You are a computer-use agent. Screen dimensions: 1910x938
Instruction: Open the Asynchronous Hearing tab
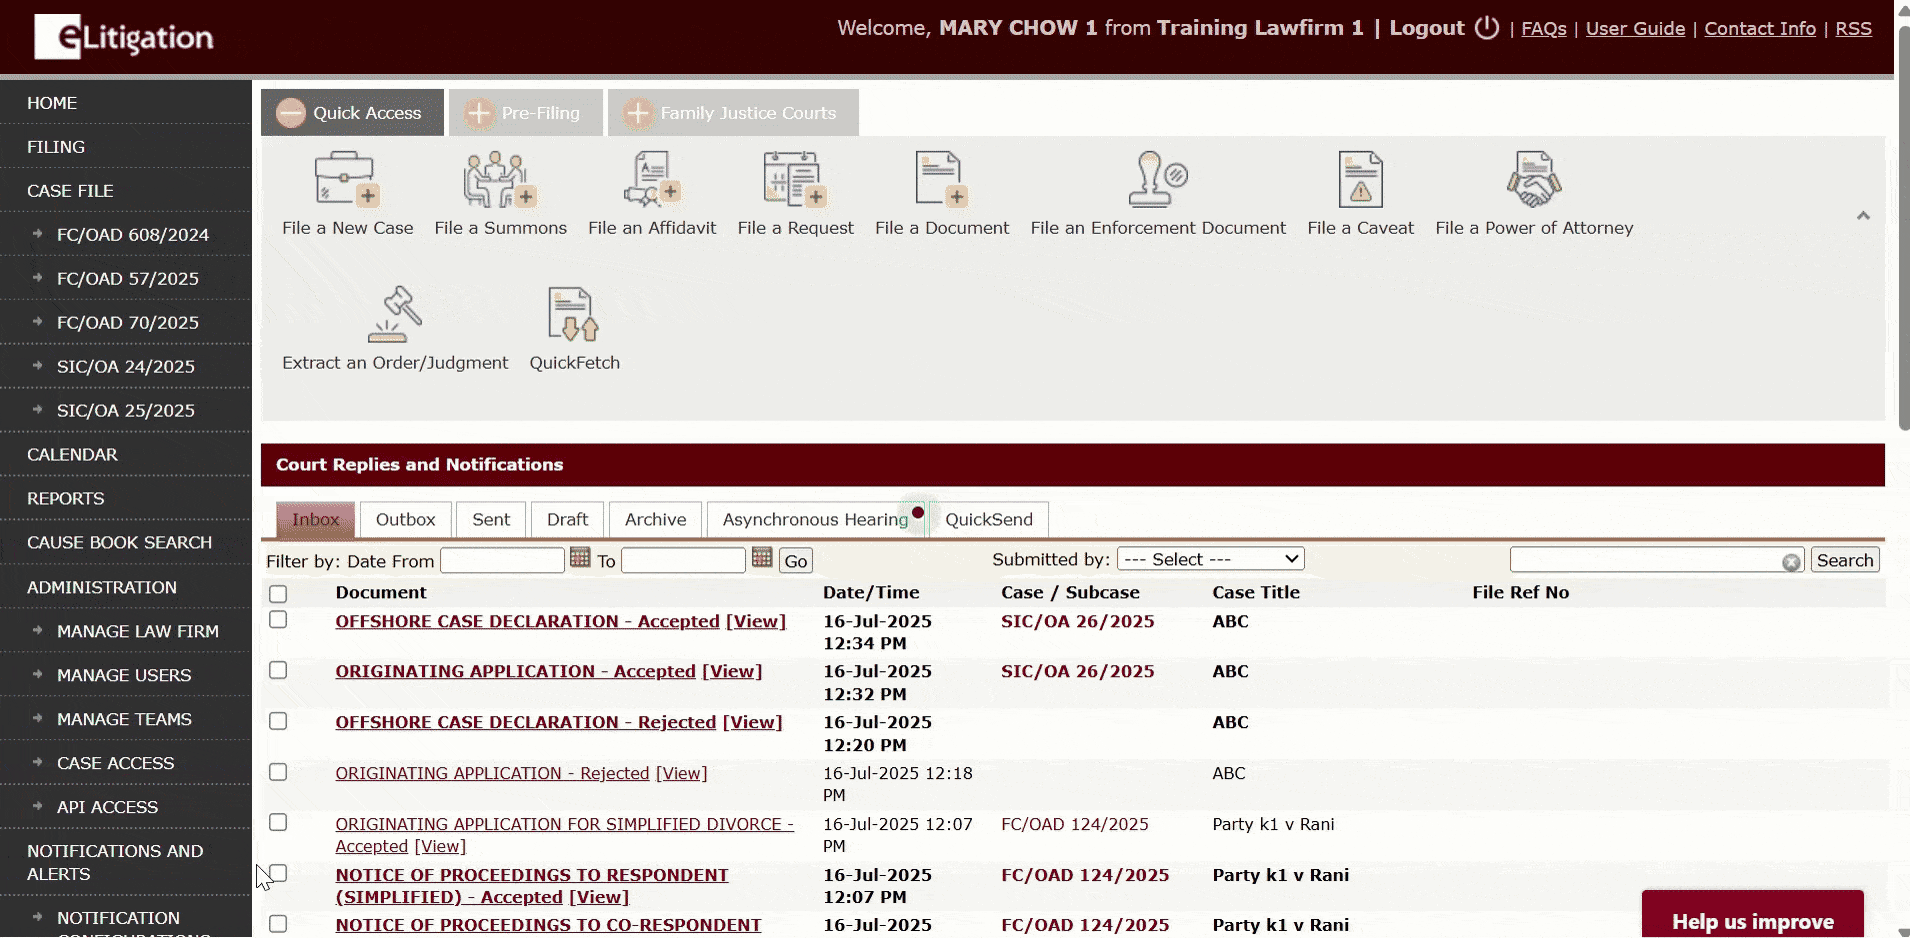[815, 520]
